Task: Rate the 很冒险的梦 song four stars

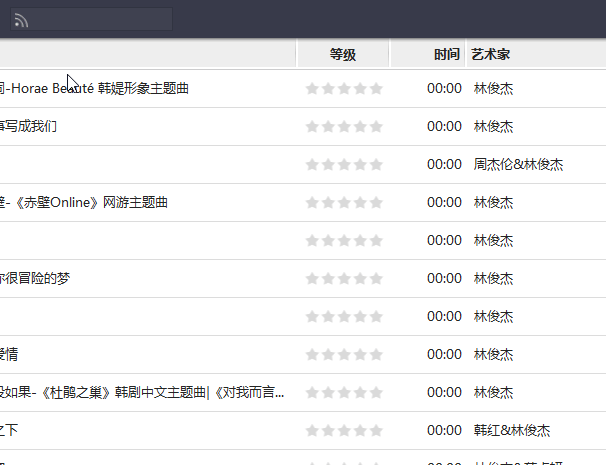Action: tap(360, 279)
